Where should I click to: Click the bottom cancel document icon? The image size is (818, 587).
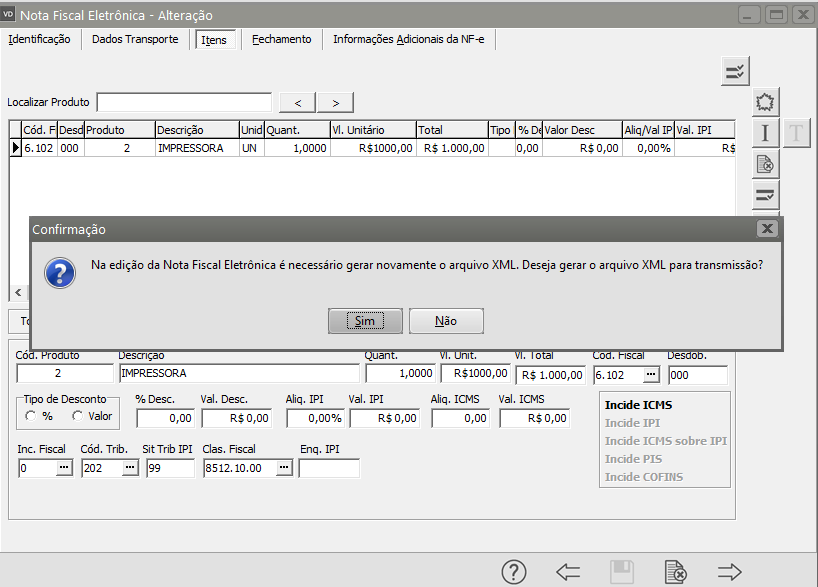pyautogui.click(x=676, y=571)
